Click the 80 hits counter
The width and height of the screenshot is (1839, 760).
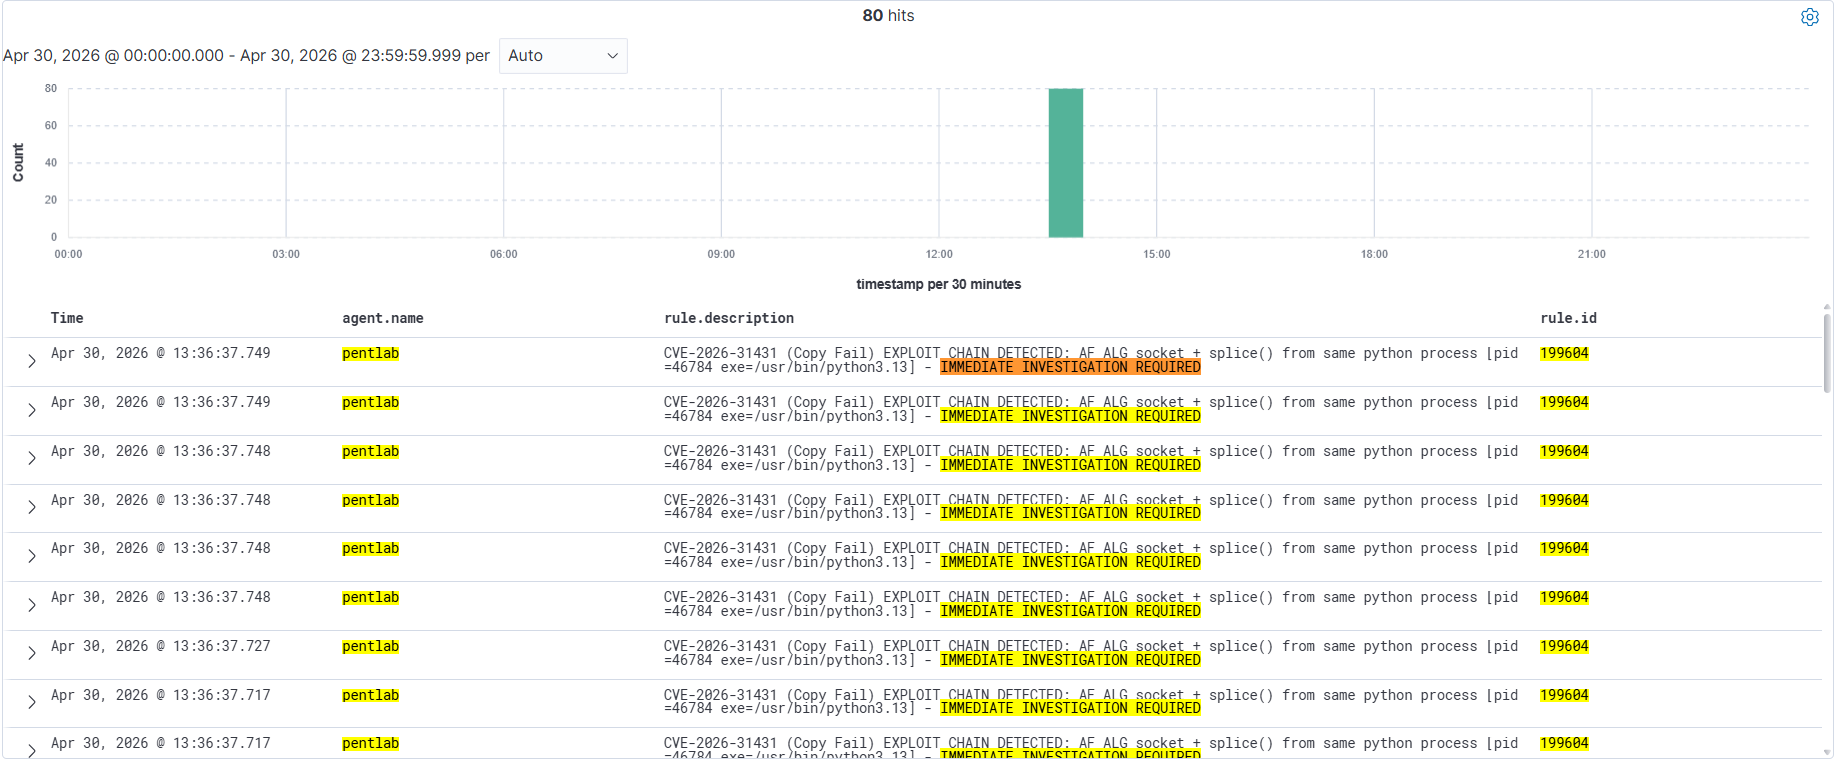[888, 15]
